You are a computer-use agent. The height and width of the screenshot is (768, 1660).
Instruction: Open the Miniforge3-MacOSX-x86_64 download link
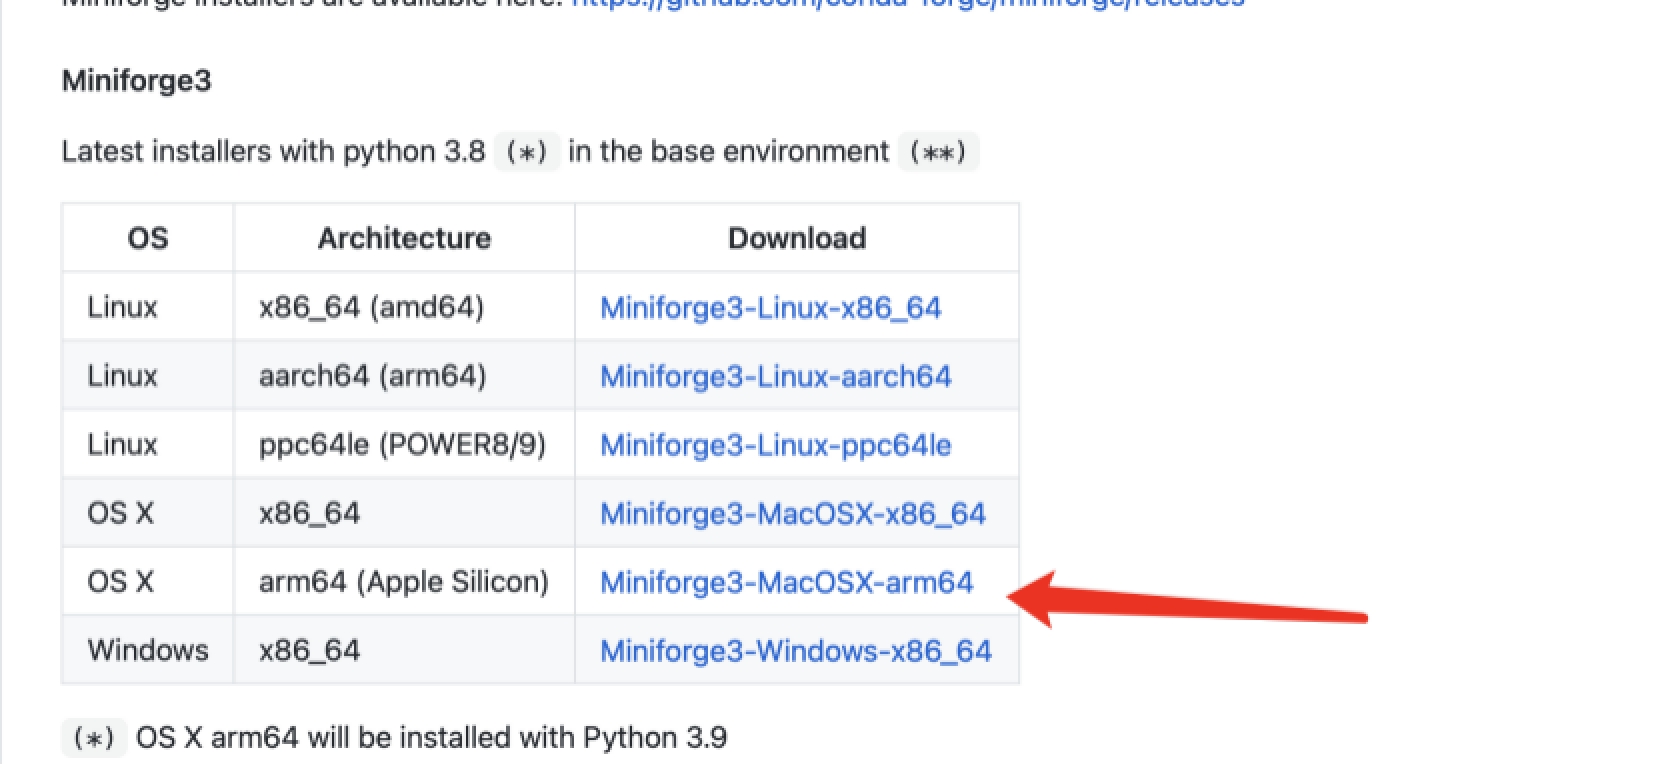click(792, 513)
